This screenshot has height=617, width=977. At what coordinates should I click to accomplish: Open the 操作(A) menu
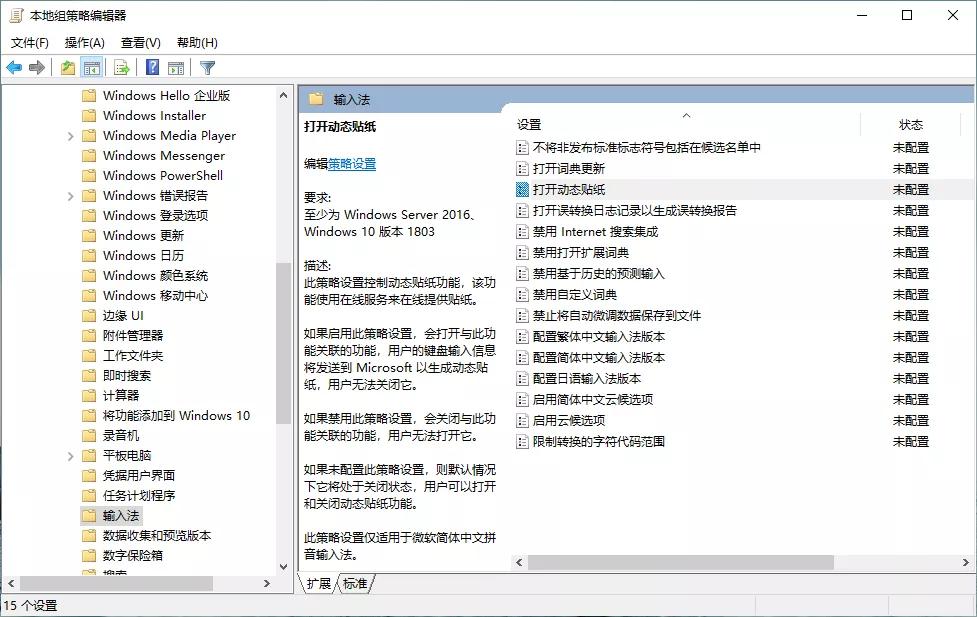(x=86, y=42)
